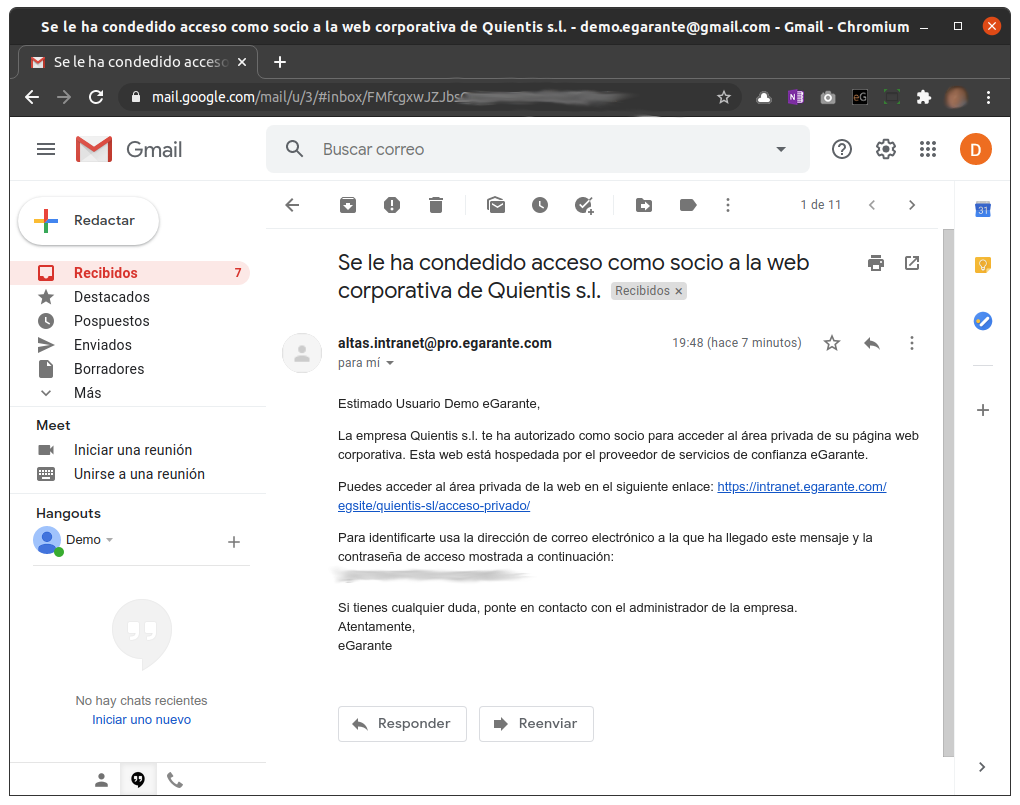Click the browser address bar
Viewport: 1020px width, 805px height.
429,98
